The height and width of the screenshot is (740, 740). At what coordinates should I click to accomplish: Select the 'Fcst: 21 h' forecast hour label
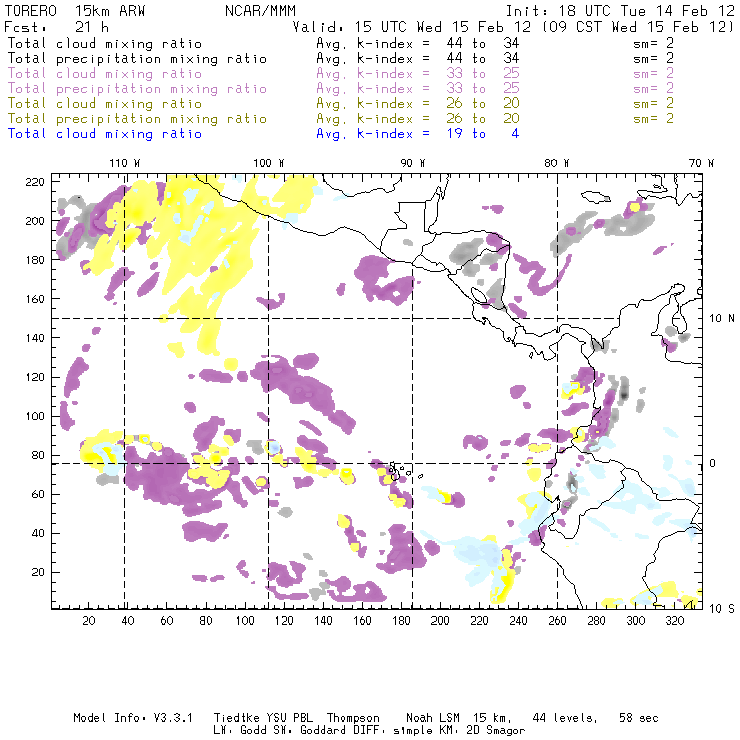pyautogui.click(x=57, y=27)
